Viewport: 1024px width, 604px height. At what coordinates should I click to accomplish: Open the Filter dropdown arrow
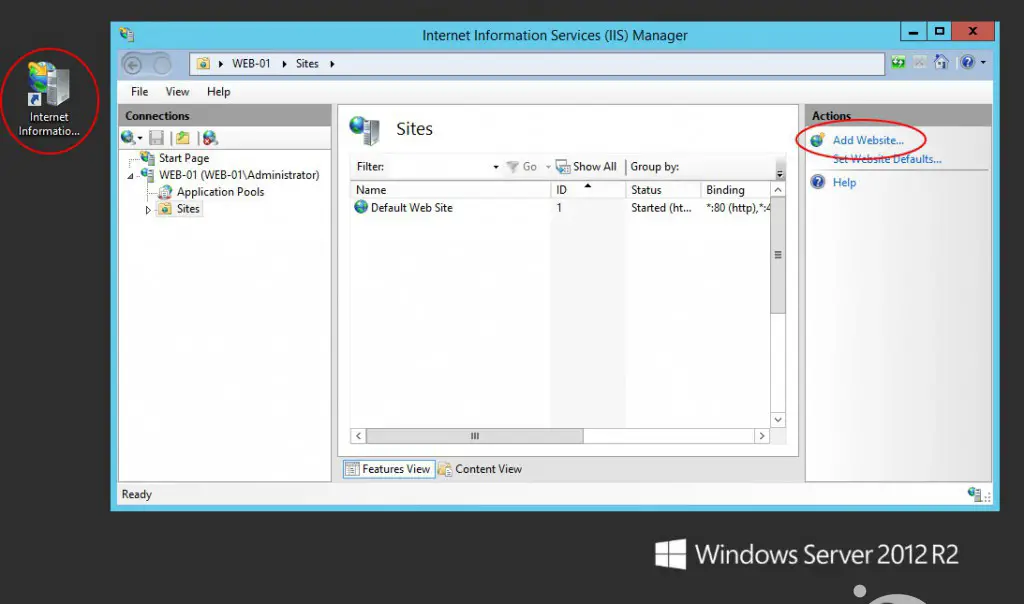(x=496, y=167)
